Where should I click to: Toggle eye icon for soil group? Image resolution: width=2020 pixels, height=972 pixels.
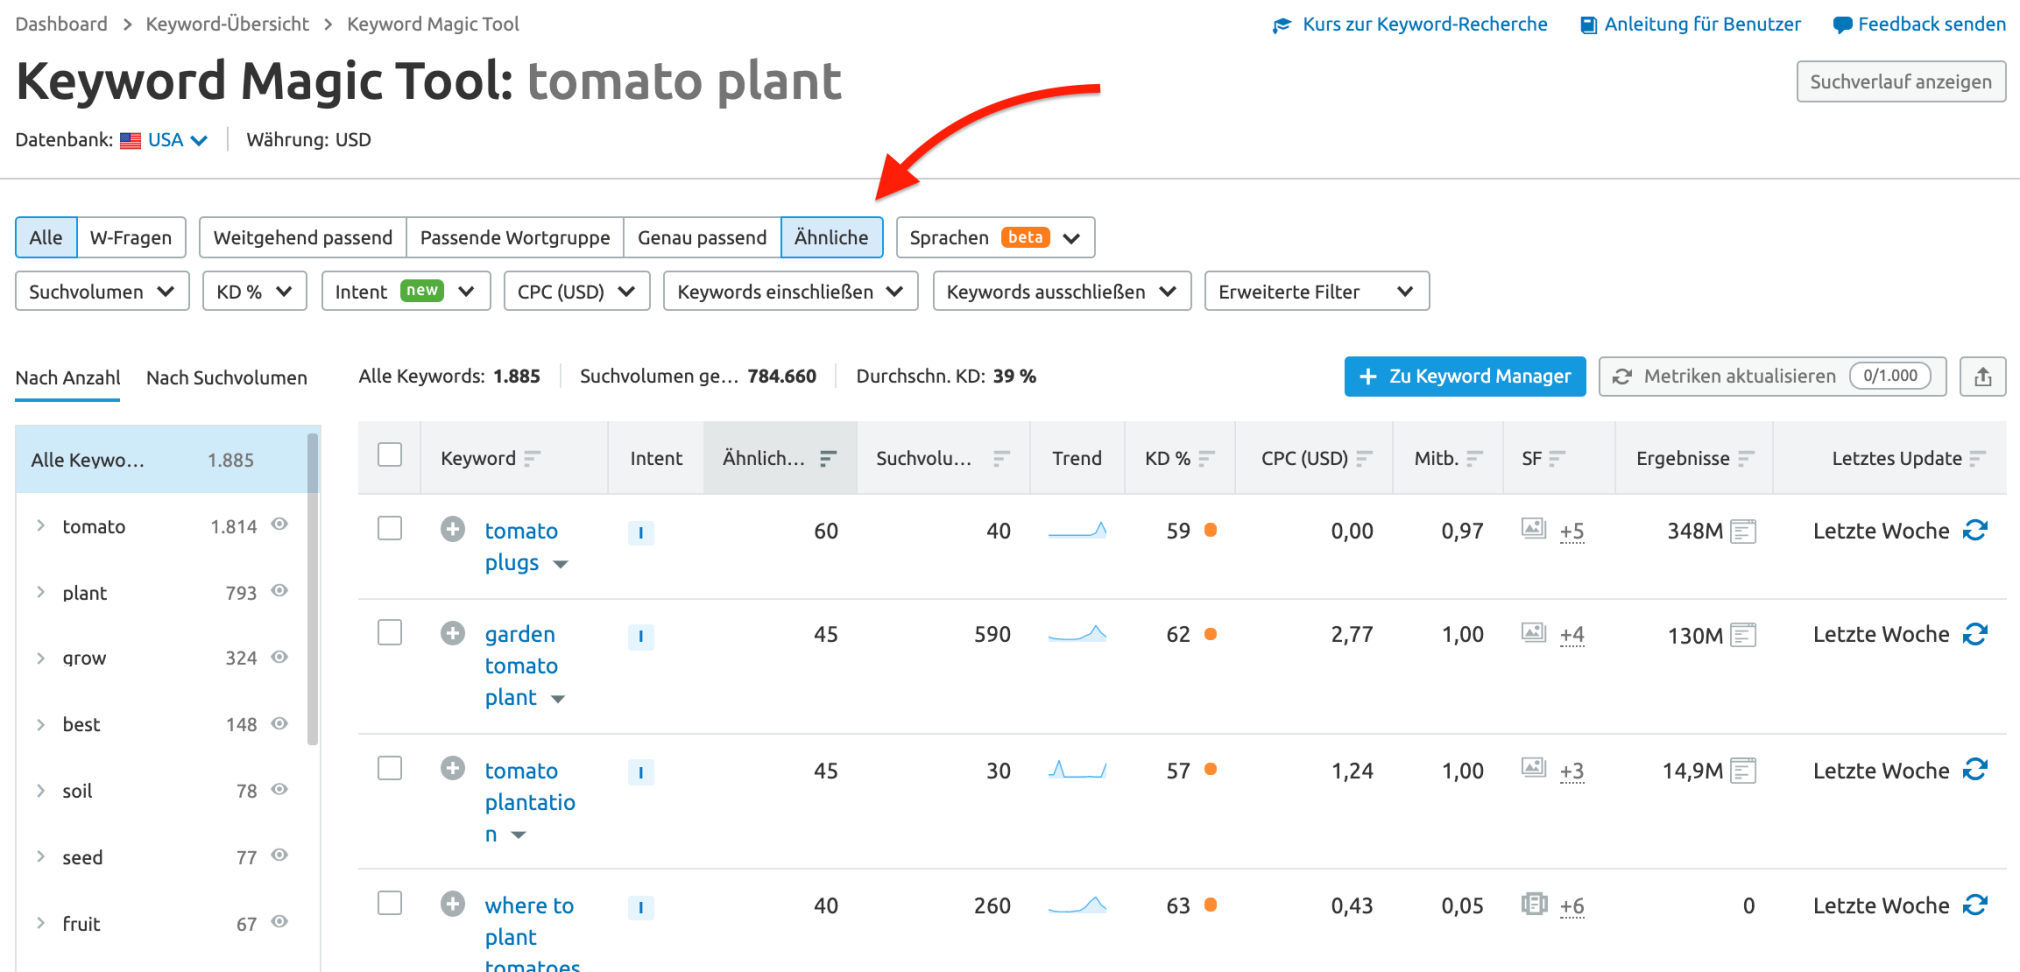[x=280, y=789]
